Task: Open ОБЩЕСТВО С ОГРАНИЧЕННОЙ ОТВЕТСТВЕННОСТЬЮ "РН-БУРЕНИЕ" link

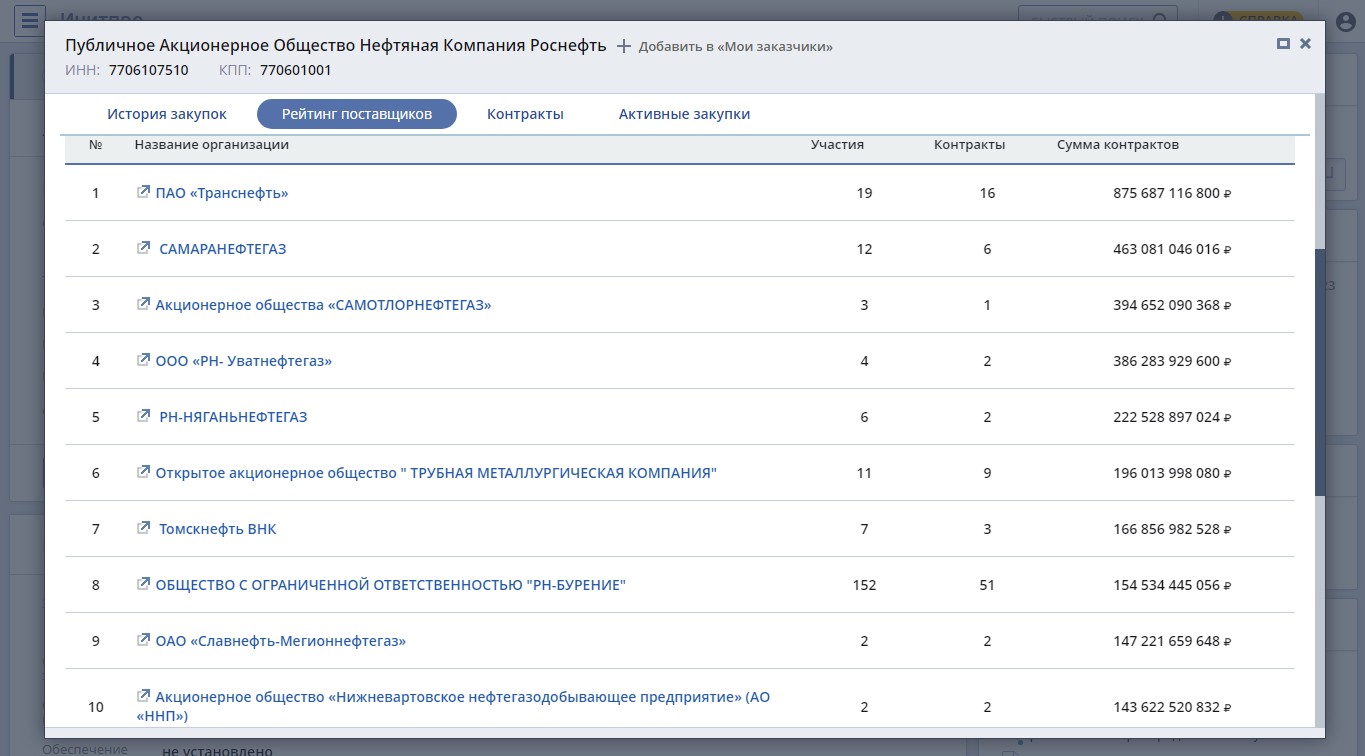Action: coord(390,585)
